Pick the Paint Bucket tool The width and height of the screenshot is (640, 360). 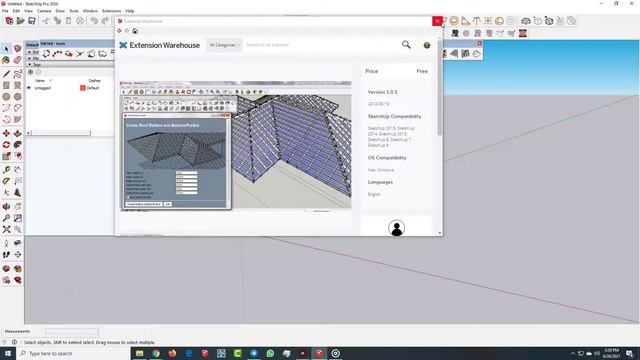[6, 60]
